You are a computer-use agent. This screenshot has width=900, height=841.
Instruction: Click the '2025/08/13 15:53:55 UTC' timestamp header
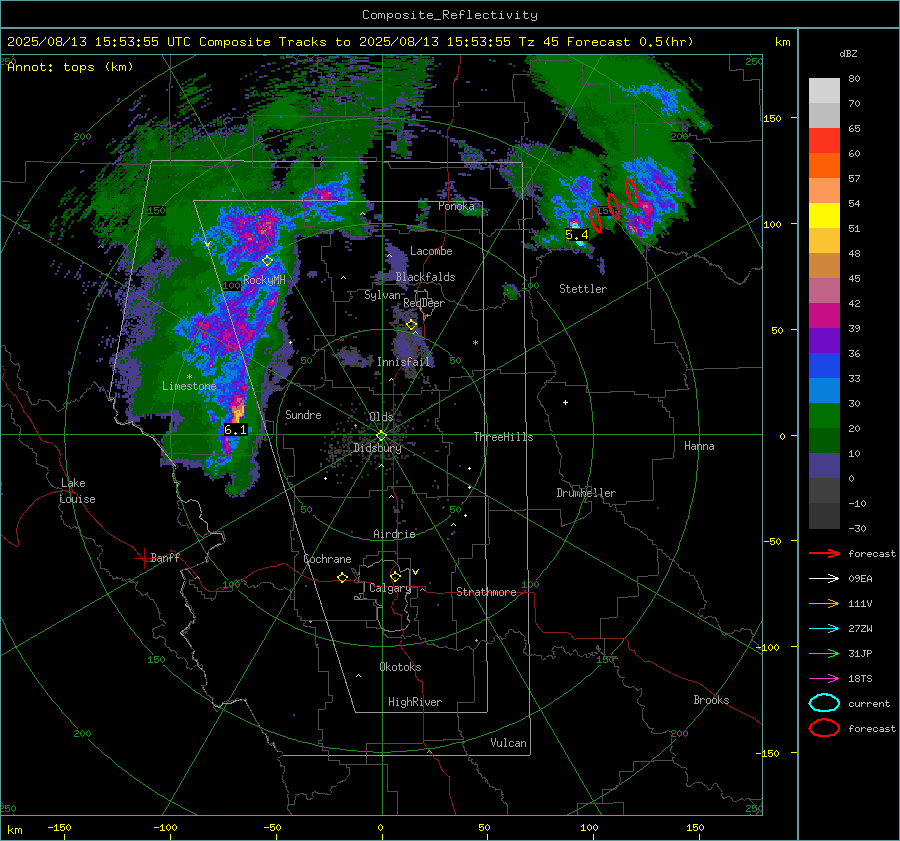(99, 42)
